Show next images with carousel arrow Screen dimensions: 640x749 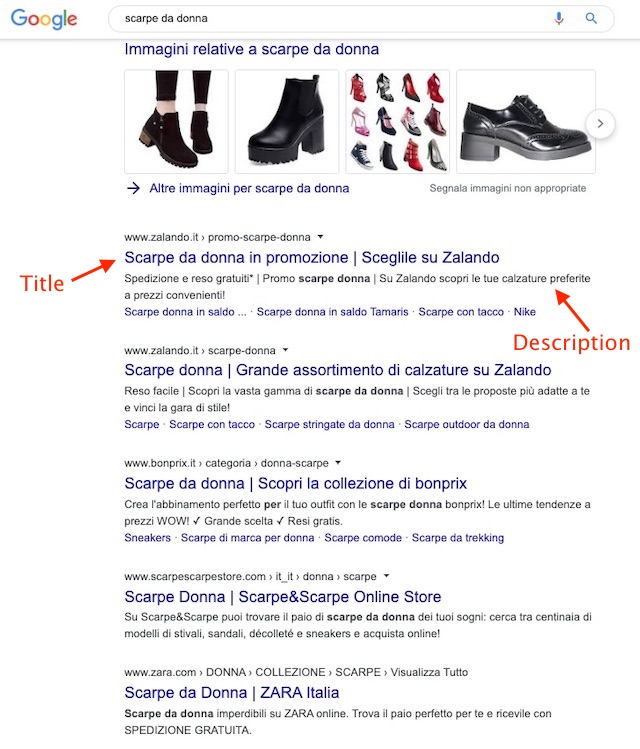(x=600, y=124)
